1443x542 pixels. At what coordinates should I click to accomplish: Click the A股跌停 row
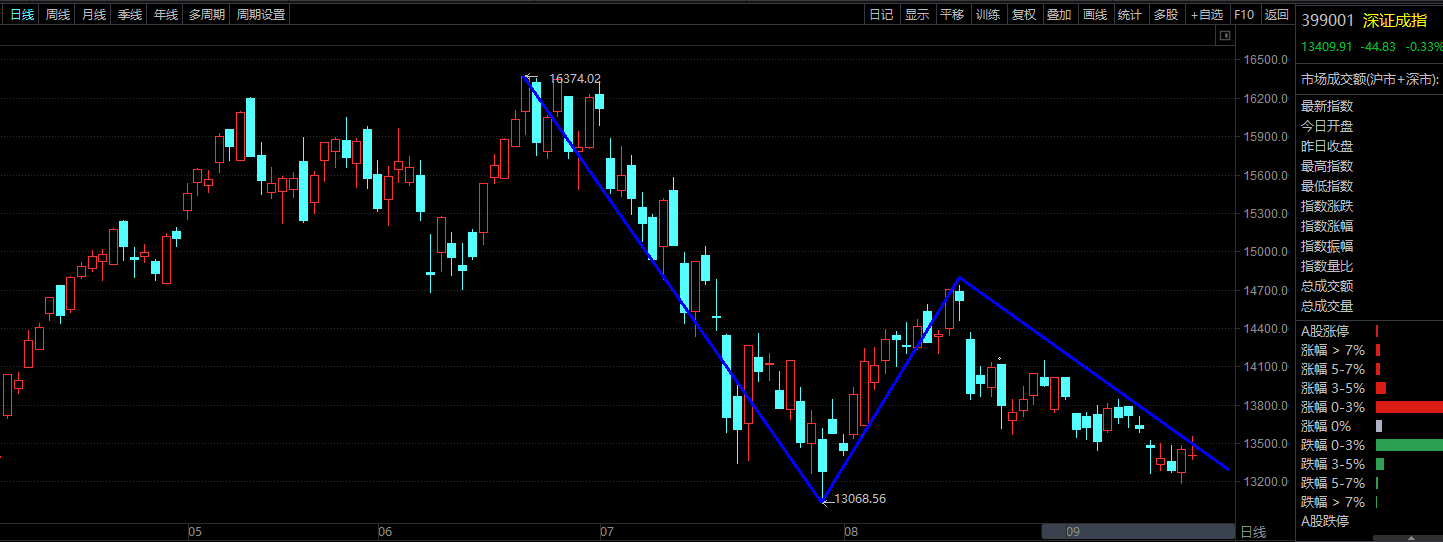point(1370,521)
